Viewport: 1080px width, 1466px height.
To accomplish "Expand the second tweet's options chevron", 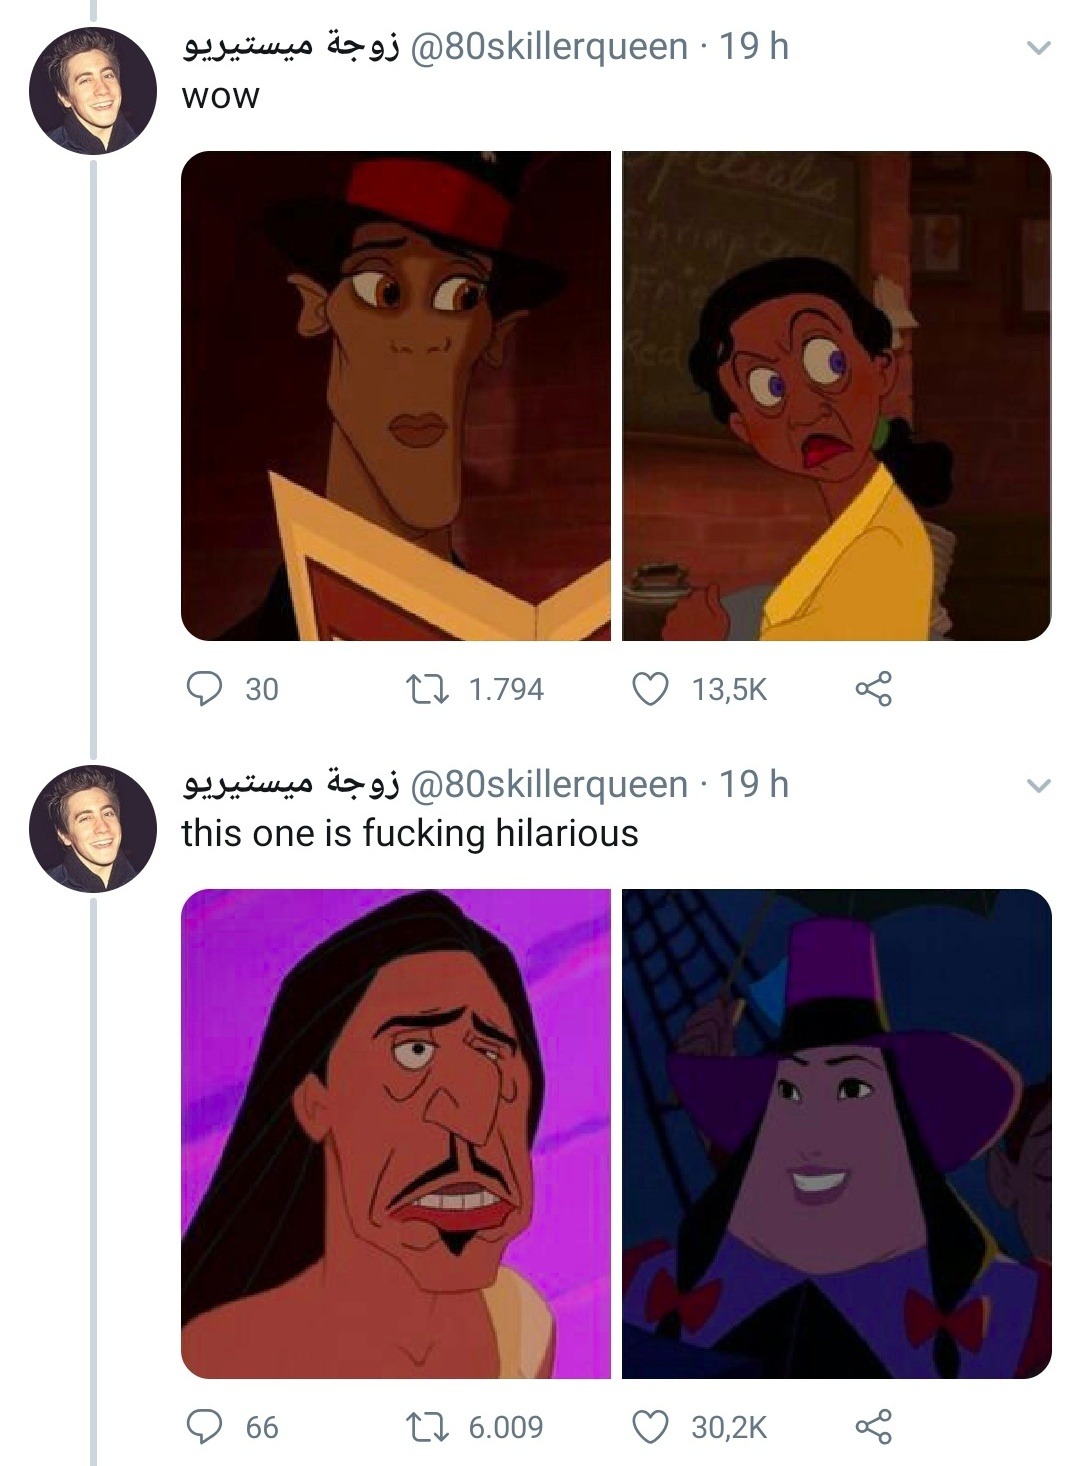I will [x=1039, y=786].
